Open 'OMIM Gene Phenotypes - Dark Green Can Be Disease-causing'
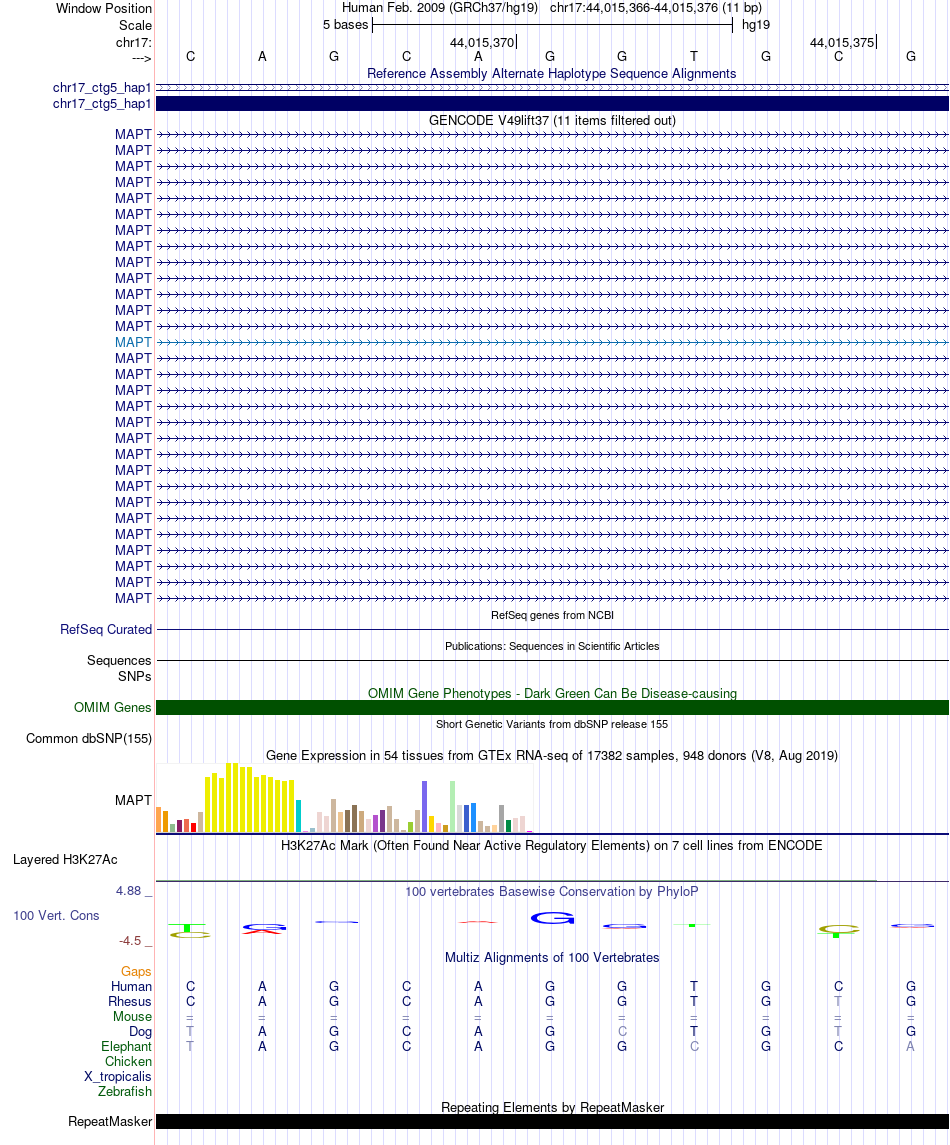950x1145 pixels. pyautogui.click(x=552, y=694)
